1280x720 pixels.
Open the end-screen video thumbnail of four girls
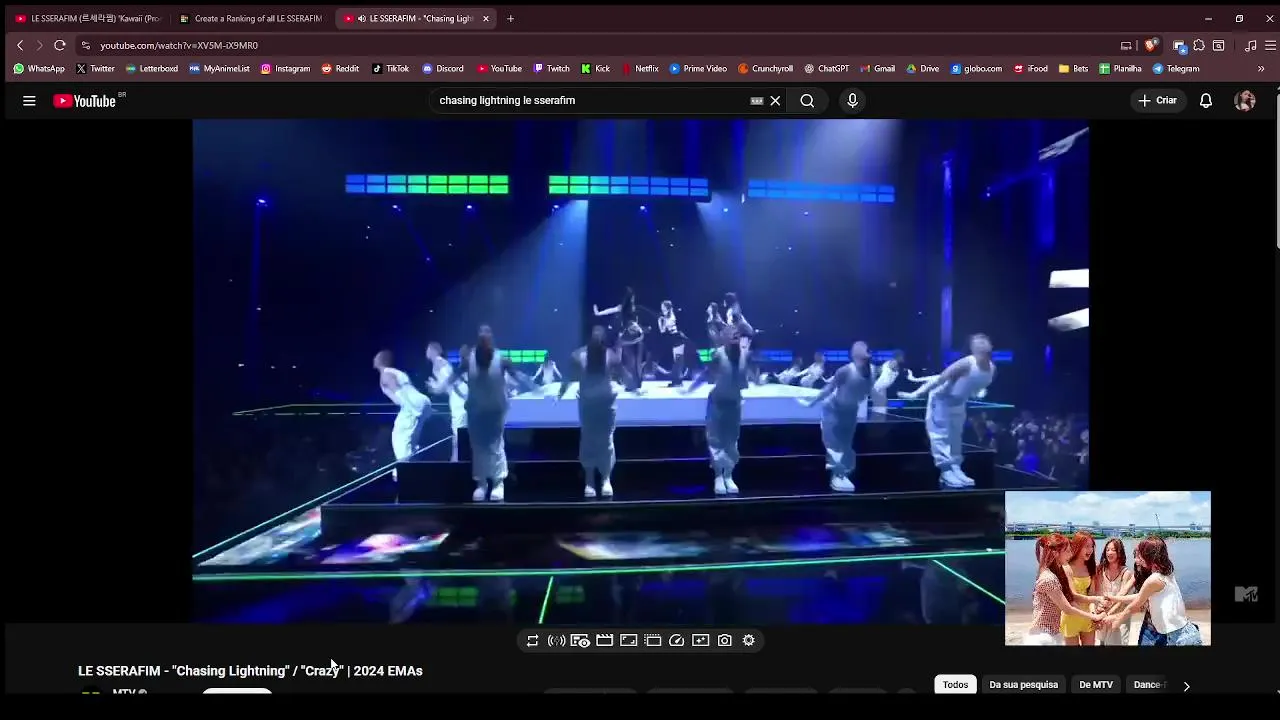pyautogui.click(x=1108, y=568)
